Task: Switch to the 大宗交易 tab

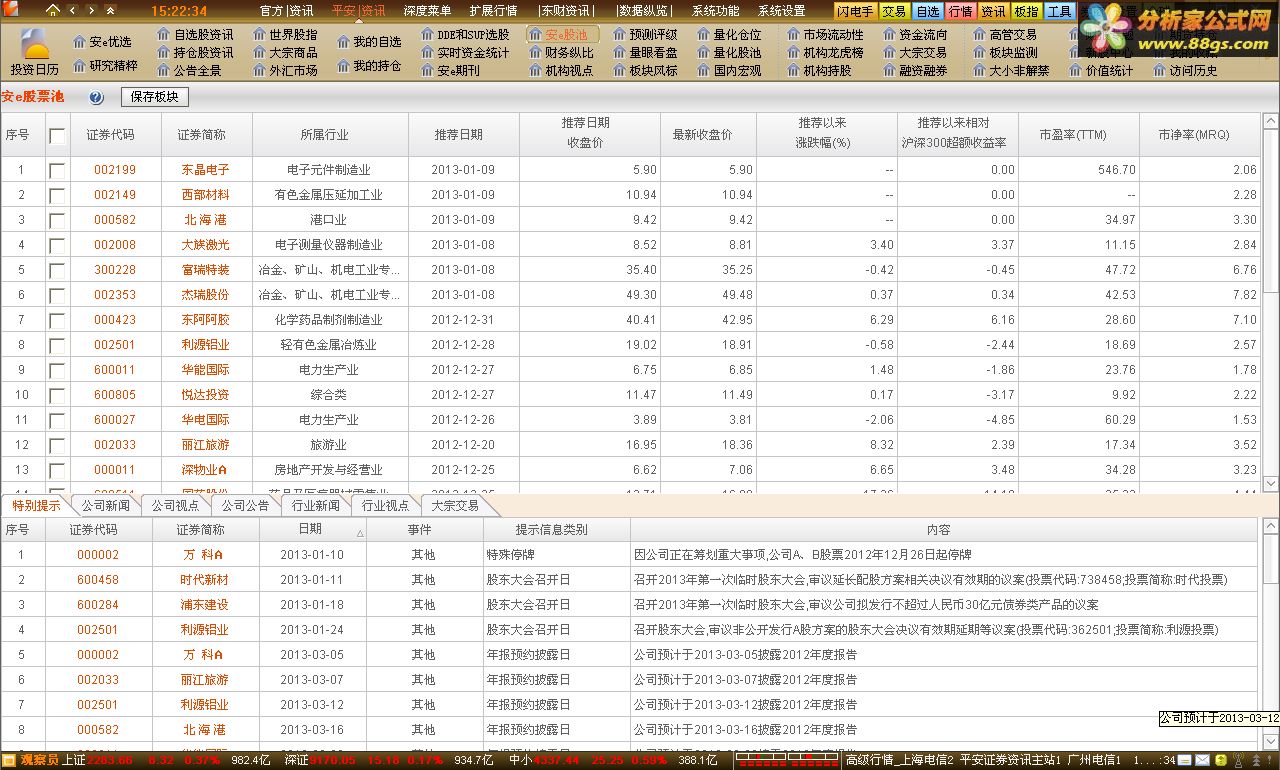Action: (x=455, y=506)
